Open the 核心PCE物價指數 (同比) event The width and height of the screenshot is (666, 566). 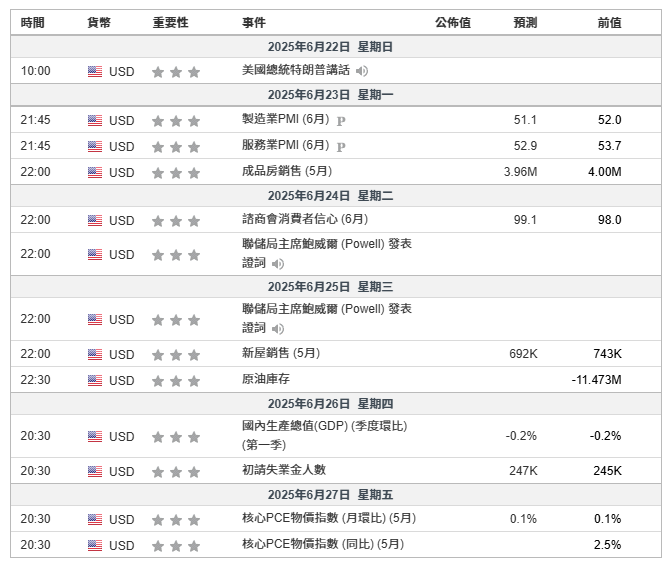click(323, 544)
